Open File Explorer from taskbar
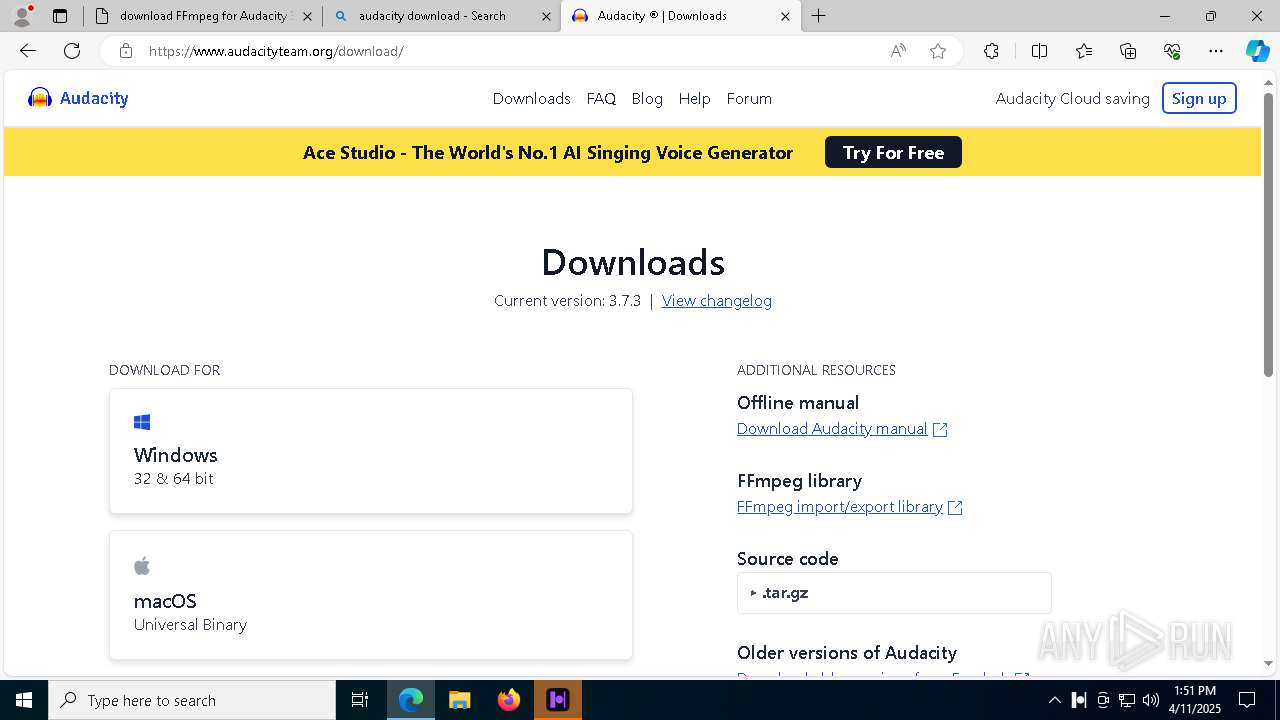1280x720 pixels. click(x=459, y=700)
